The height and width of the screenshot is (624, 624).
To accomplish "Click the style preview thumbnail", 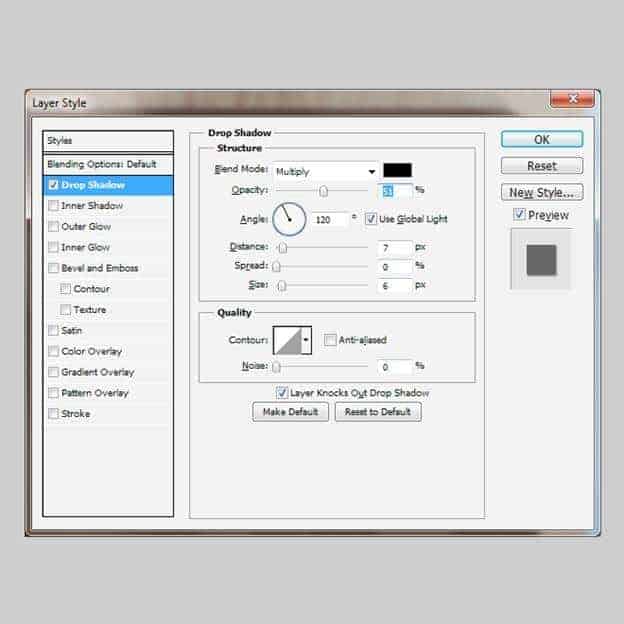I will point(541,259).
